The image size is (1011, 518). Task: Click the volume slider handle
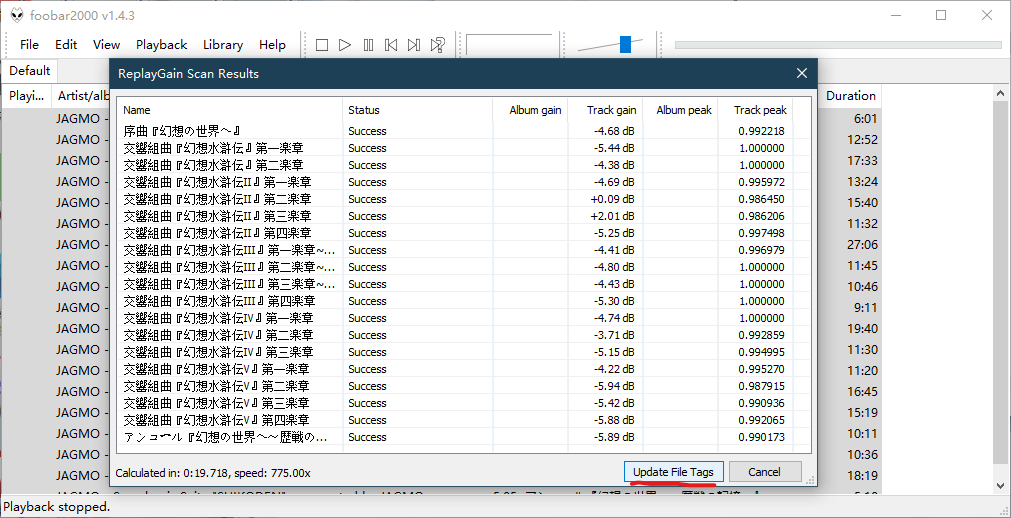tap(625, 44)
